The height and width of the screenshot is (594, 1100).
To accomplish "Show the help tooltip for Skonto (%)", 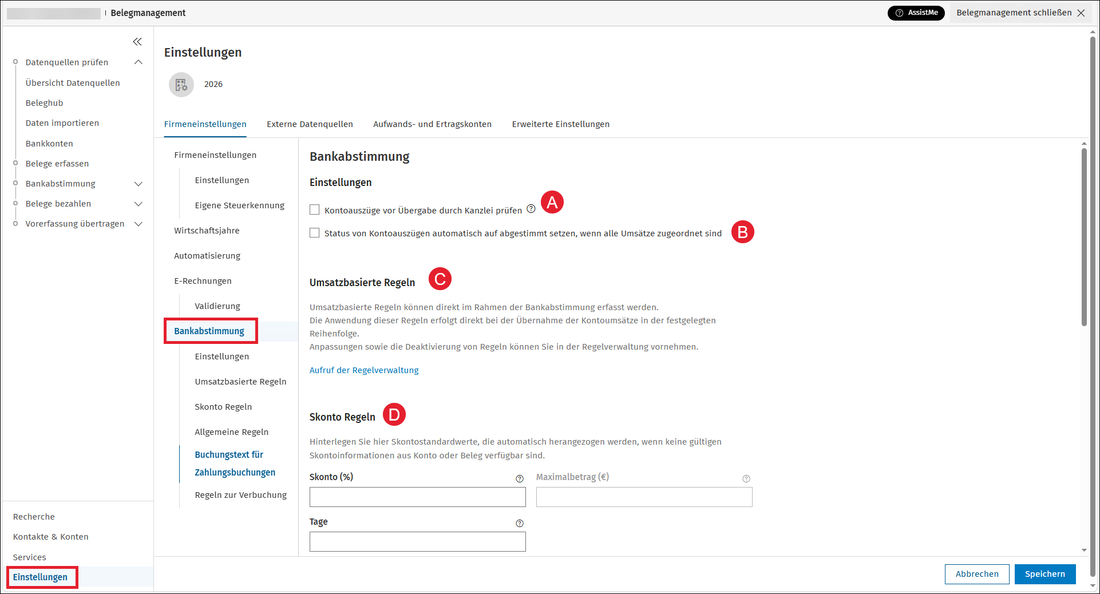I will pyautogui.click(x=520, y=479).
